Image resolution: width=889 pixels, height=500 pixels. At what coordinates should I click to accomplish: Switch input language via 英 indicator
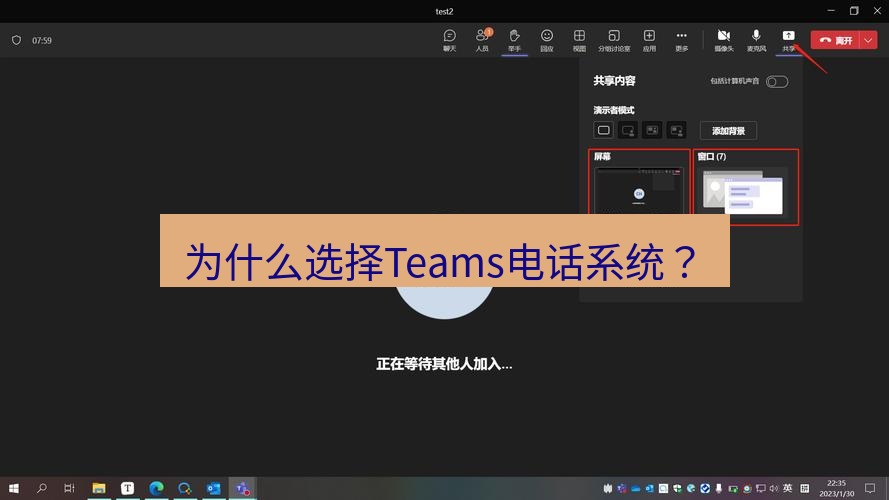tap(788, 488)
